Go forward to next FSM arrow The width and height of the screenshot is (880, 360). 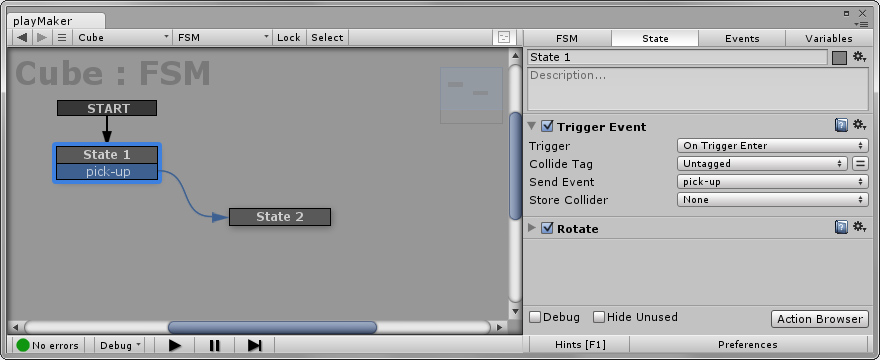(x=42, y=38)
